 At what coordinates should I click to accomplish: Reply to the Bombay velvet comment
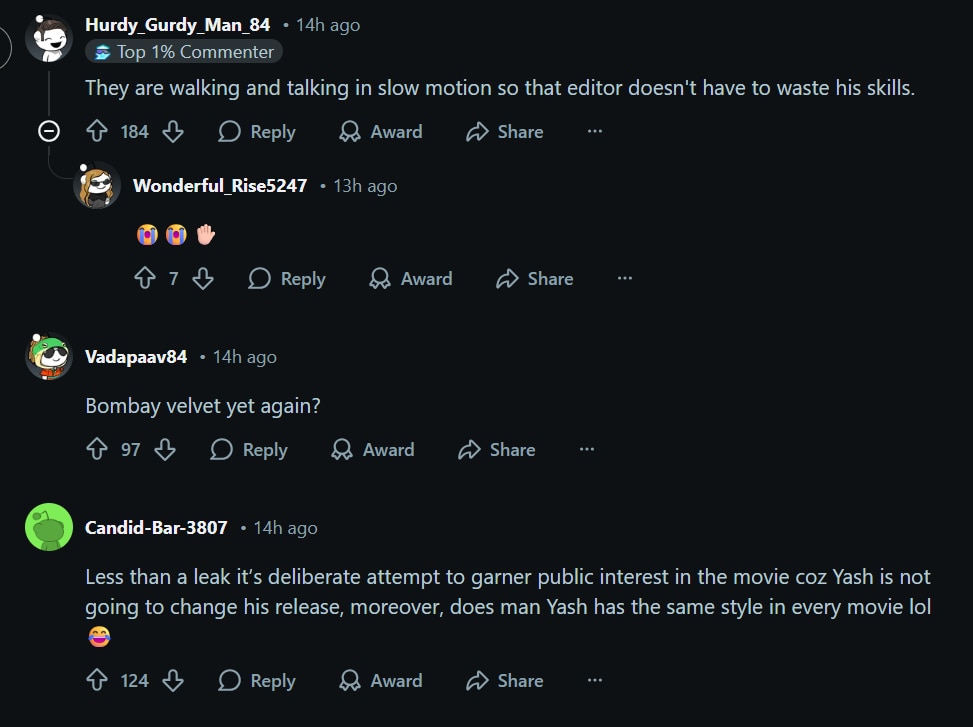[249, 450]
